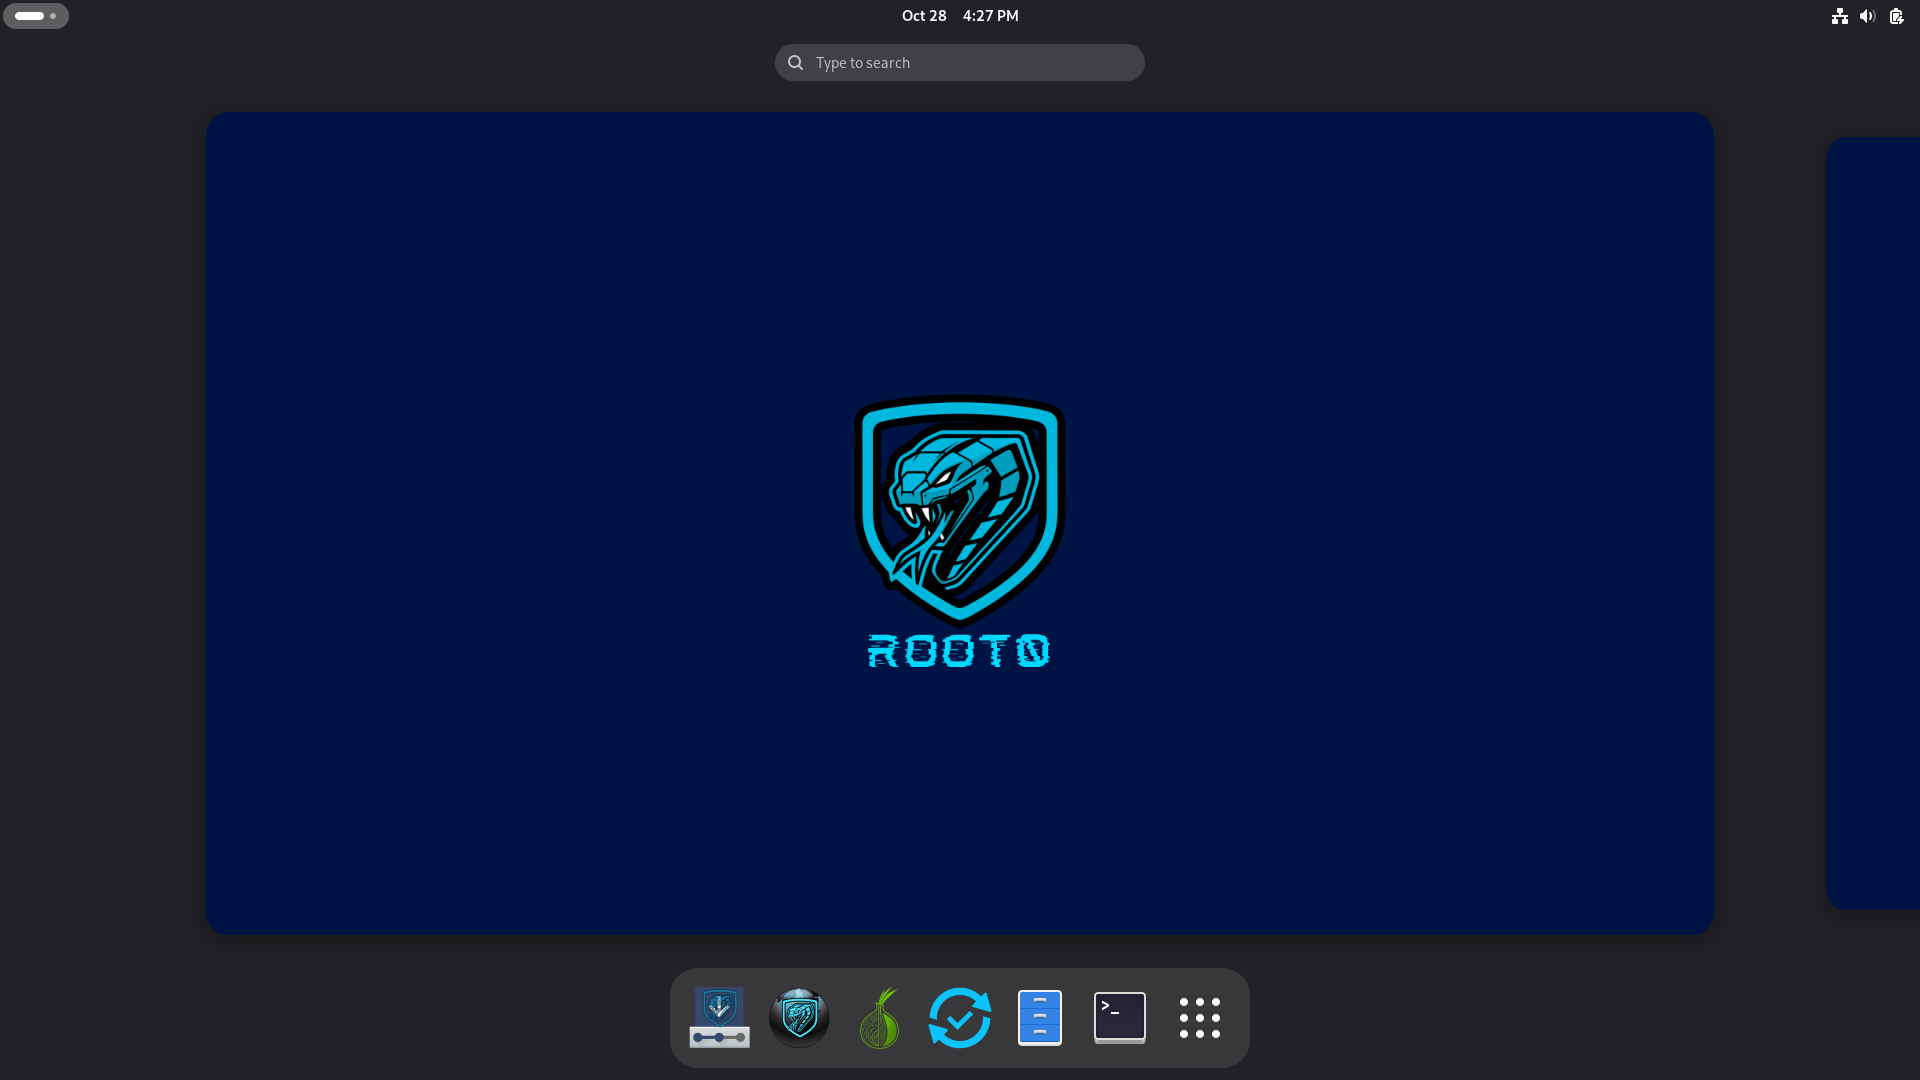The width and height of the screenshot is (1920, 1080).
Task: Click the battery charging indicator
Action: click(x=1896, y=16)
